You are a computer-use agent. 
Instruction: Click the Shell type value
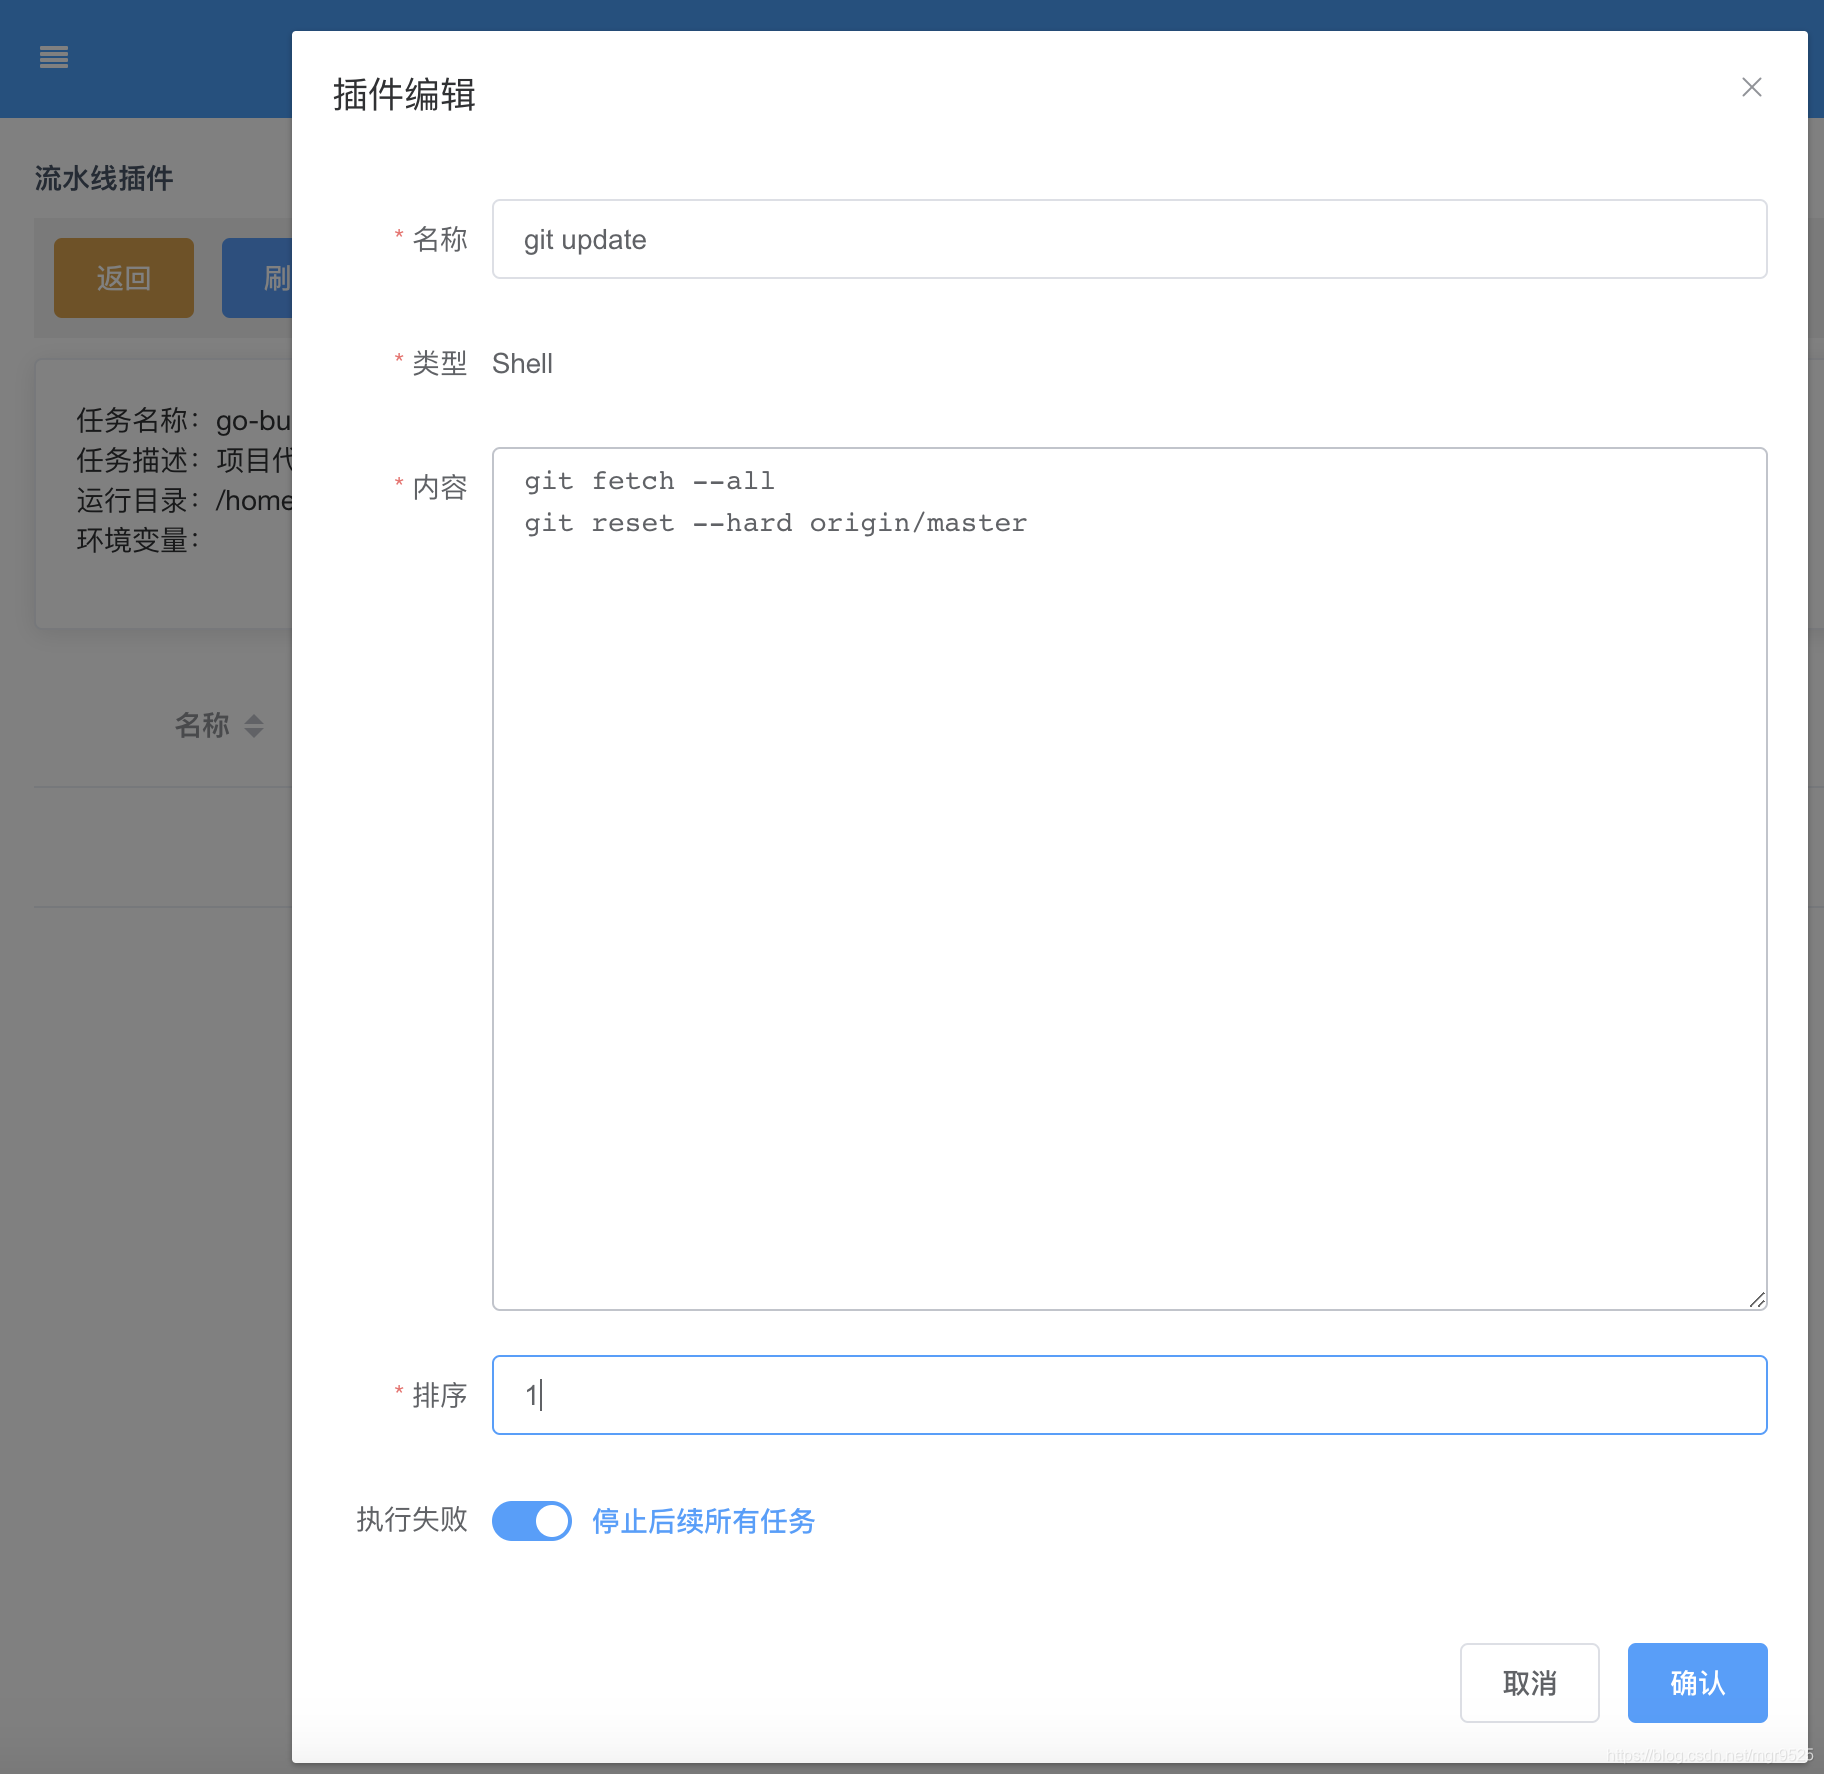tap(522, 363)
